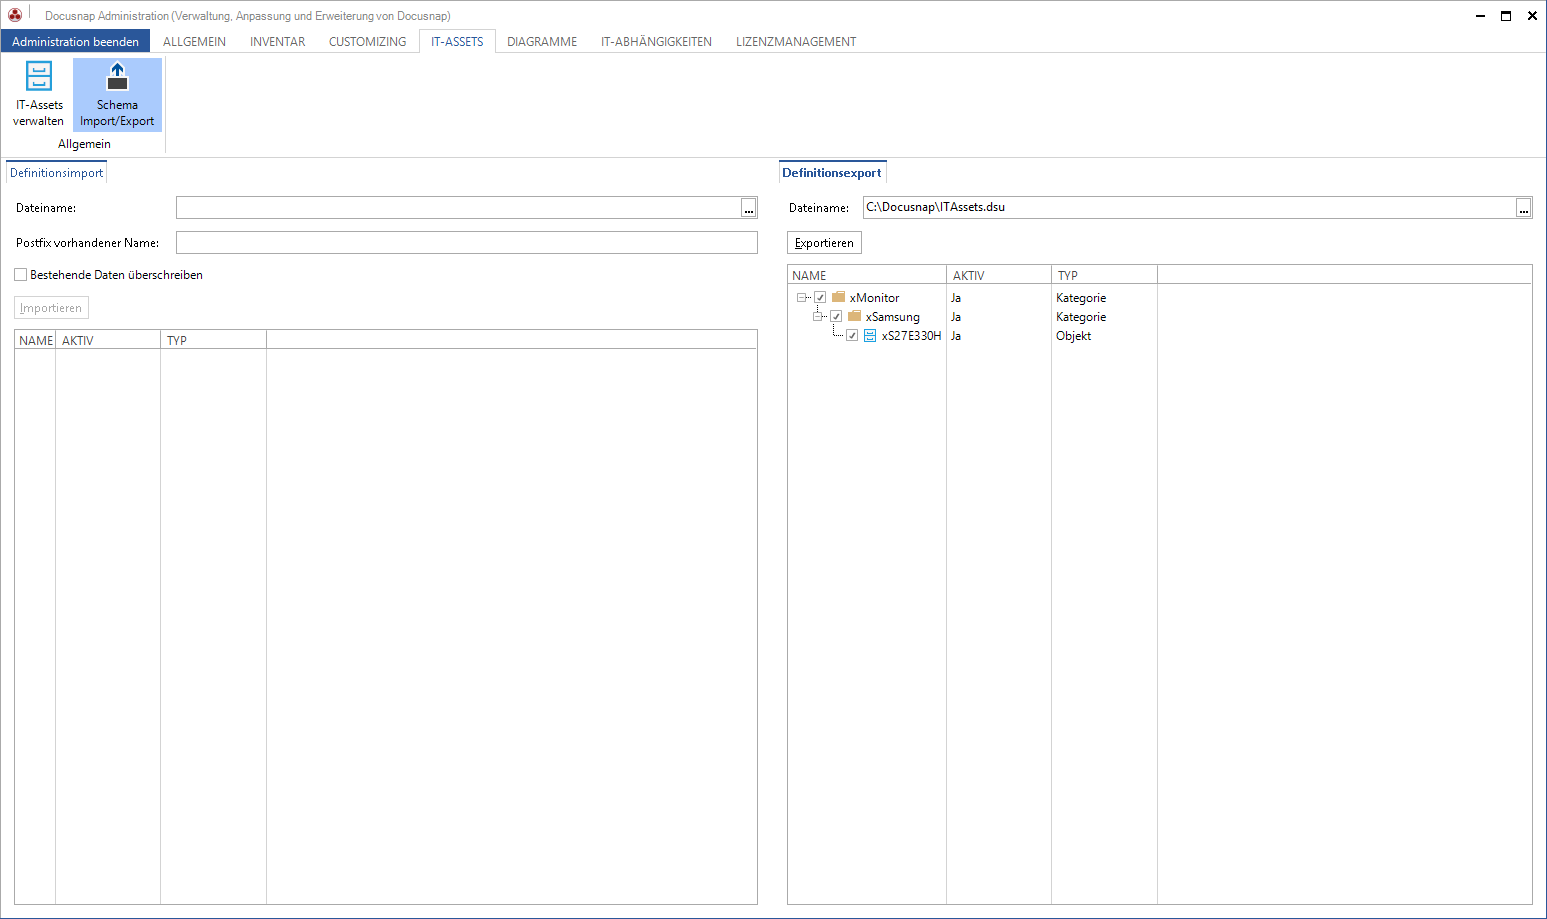1547x919 pixels.
Task: Click the Importieren button
Action: pos(51,308)
